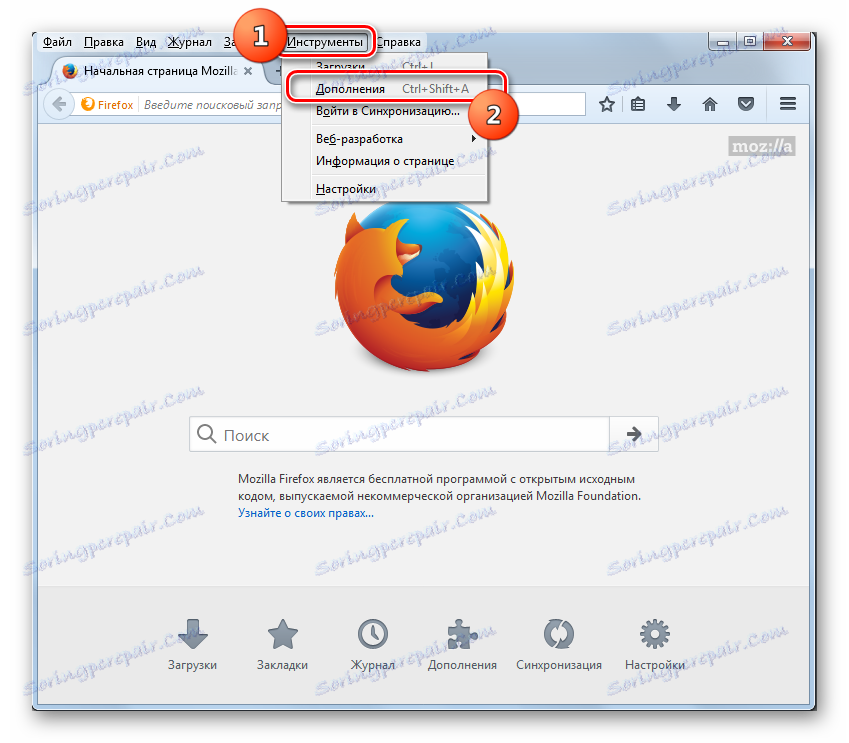Minimize the Firefox window

722,42
